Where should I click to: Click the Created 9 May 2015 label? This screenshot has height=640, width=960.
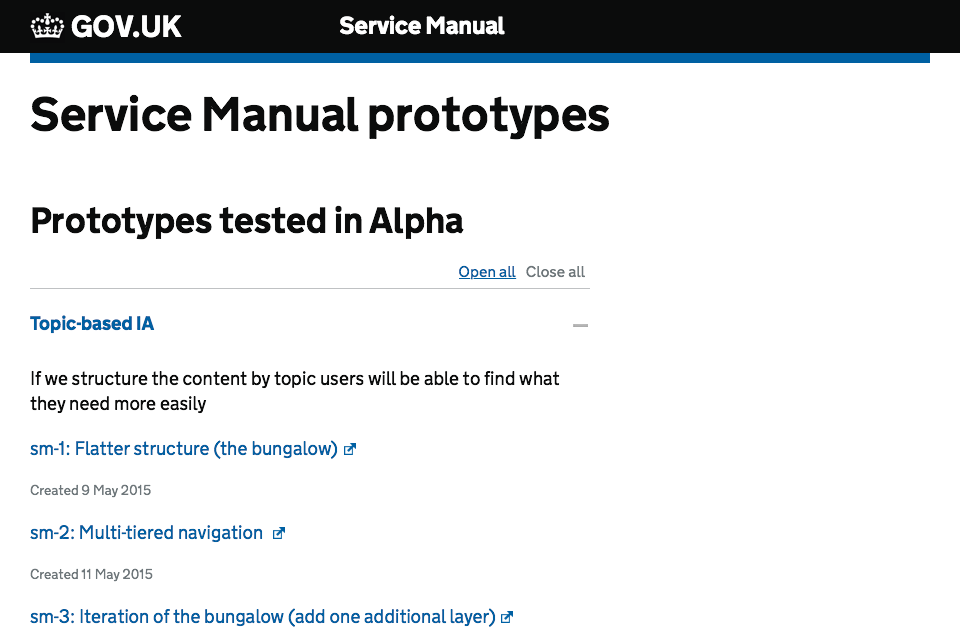pyautogui.click(x=90, y=490)
